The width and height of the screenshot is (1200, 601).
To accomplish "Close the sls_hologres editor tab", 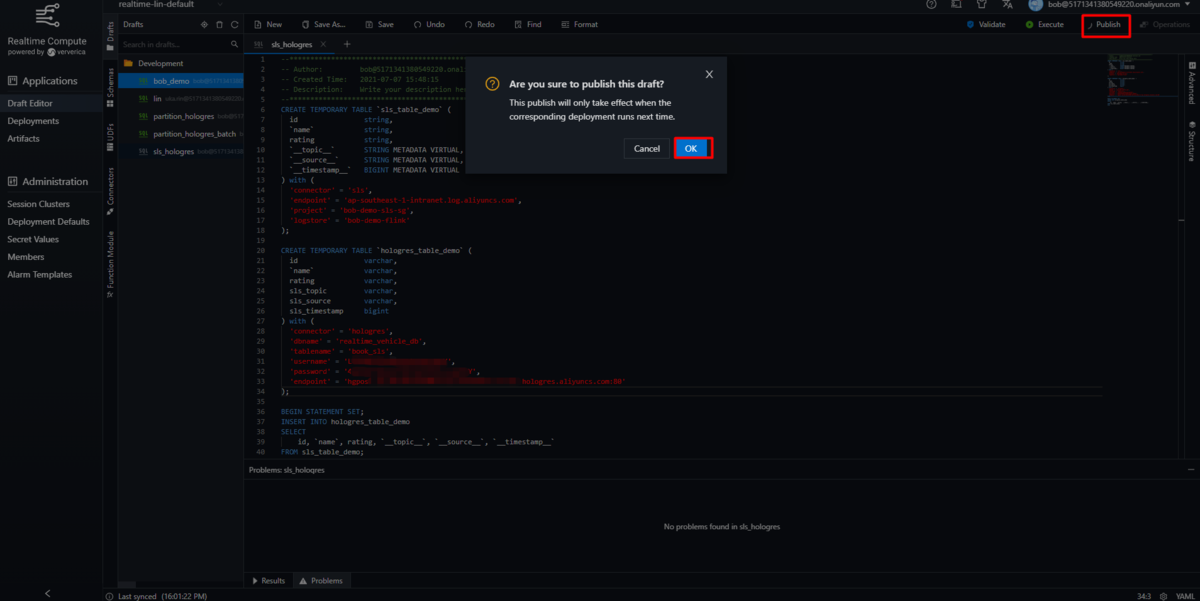I will [323, 44].
